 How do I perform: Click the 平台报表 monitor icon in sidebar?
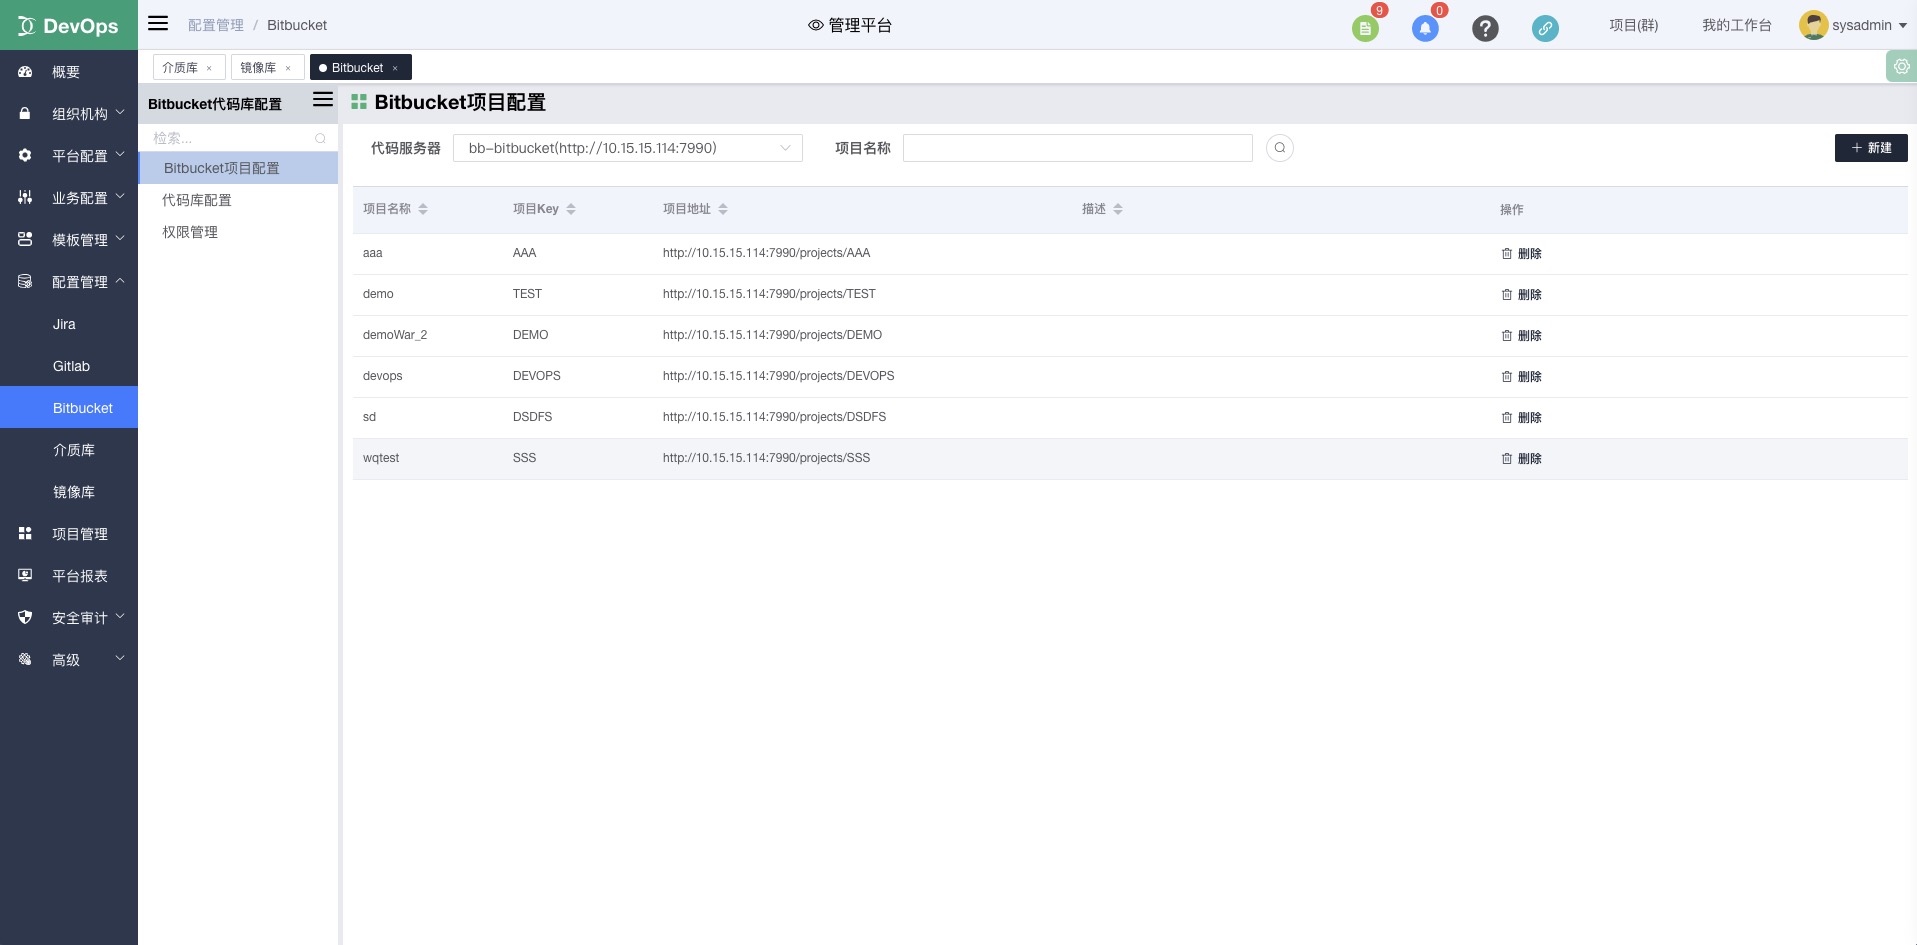pyautogui.click(x=25, y=576)
